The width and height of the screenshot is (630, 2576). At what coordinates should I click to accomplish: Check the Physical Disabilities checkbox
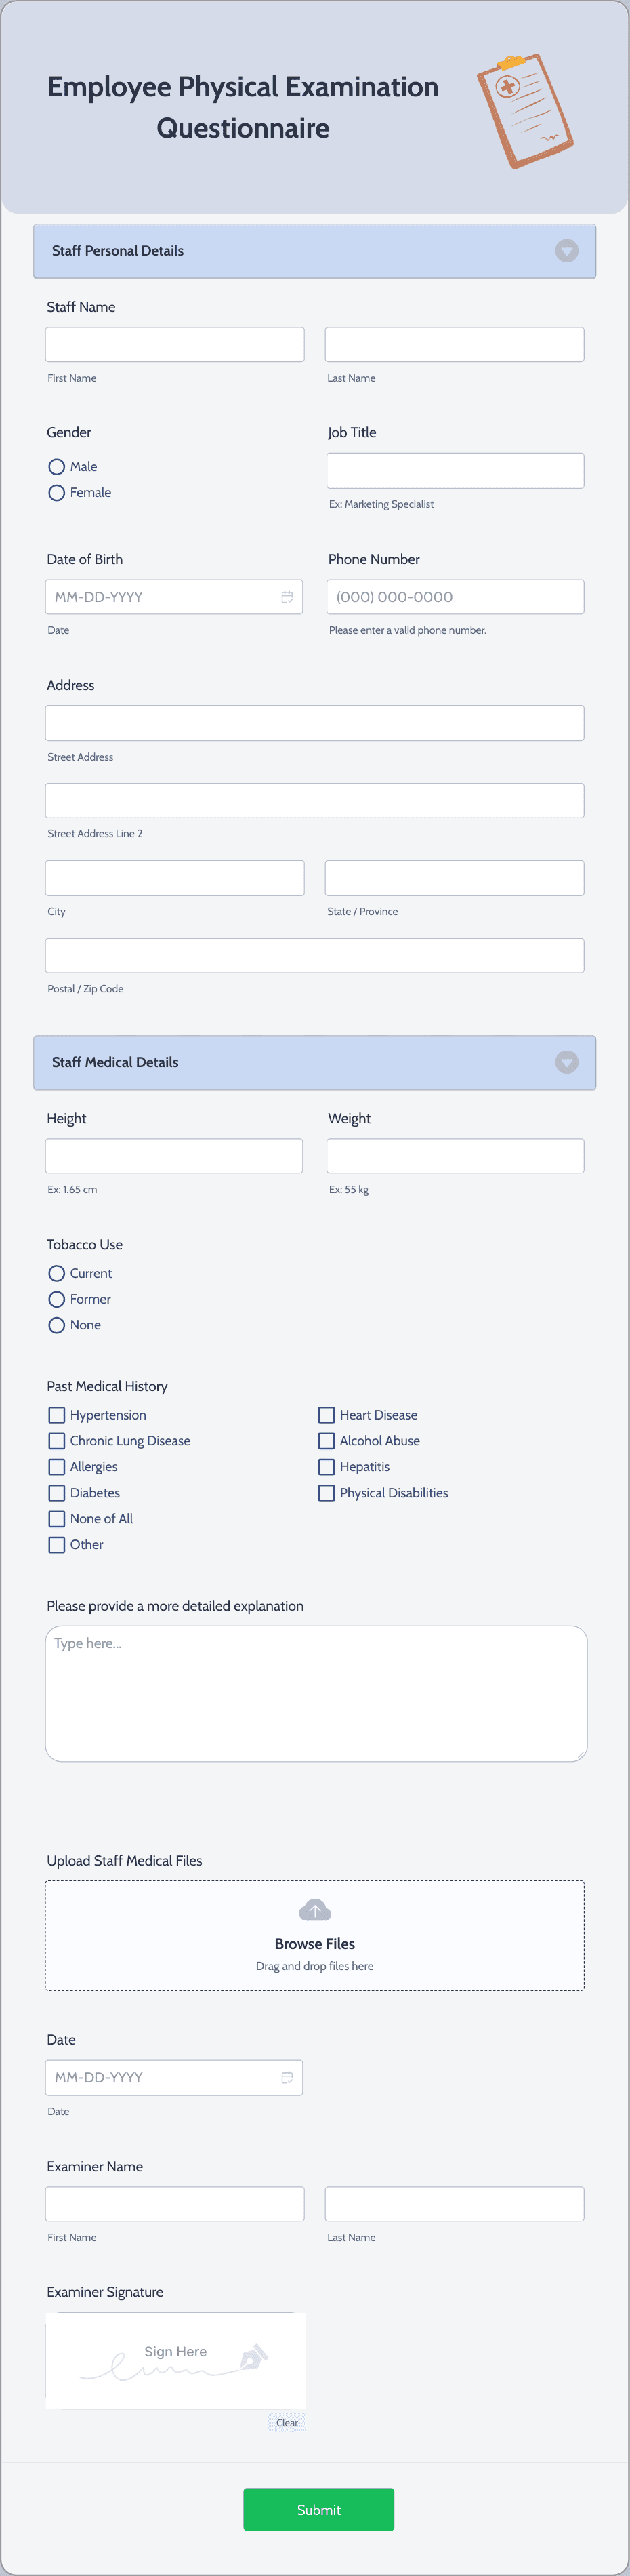pyautogui.click(x=326, y=1492)
